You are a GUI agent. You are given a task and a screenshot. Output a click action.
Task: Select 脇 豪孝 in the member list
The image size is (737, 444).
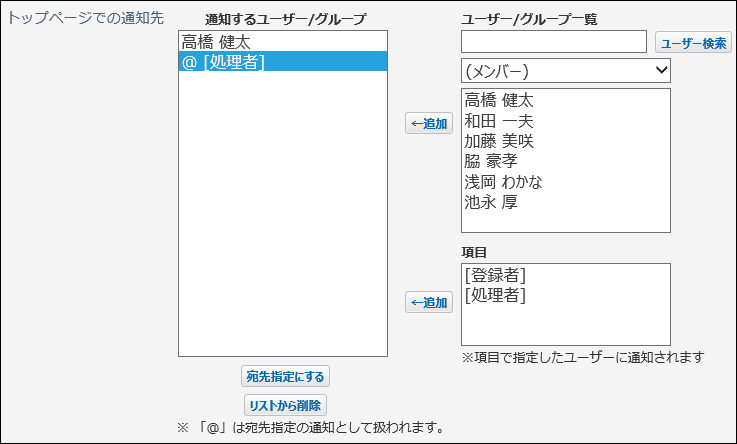point(566,161)
